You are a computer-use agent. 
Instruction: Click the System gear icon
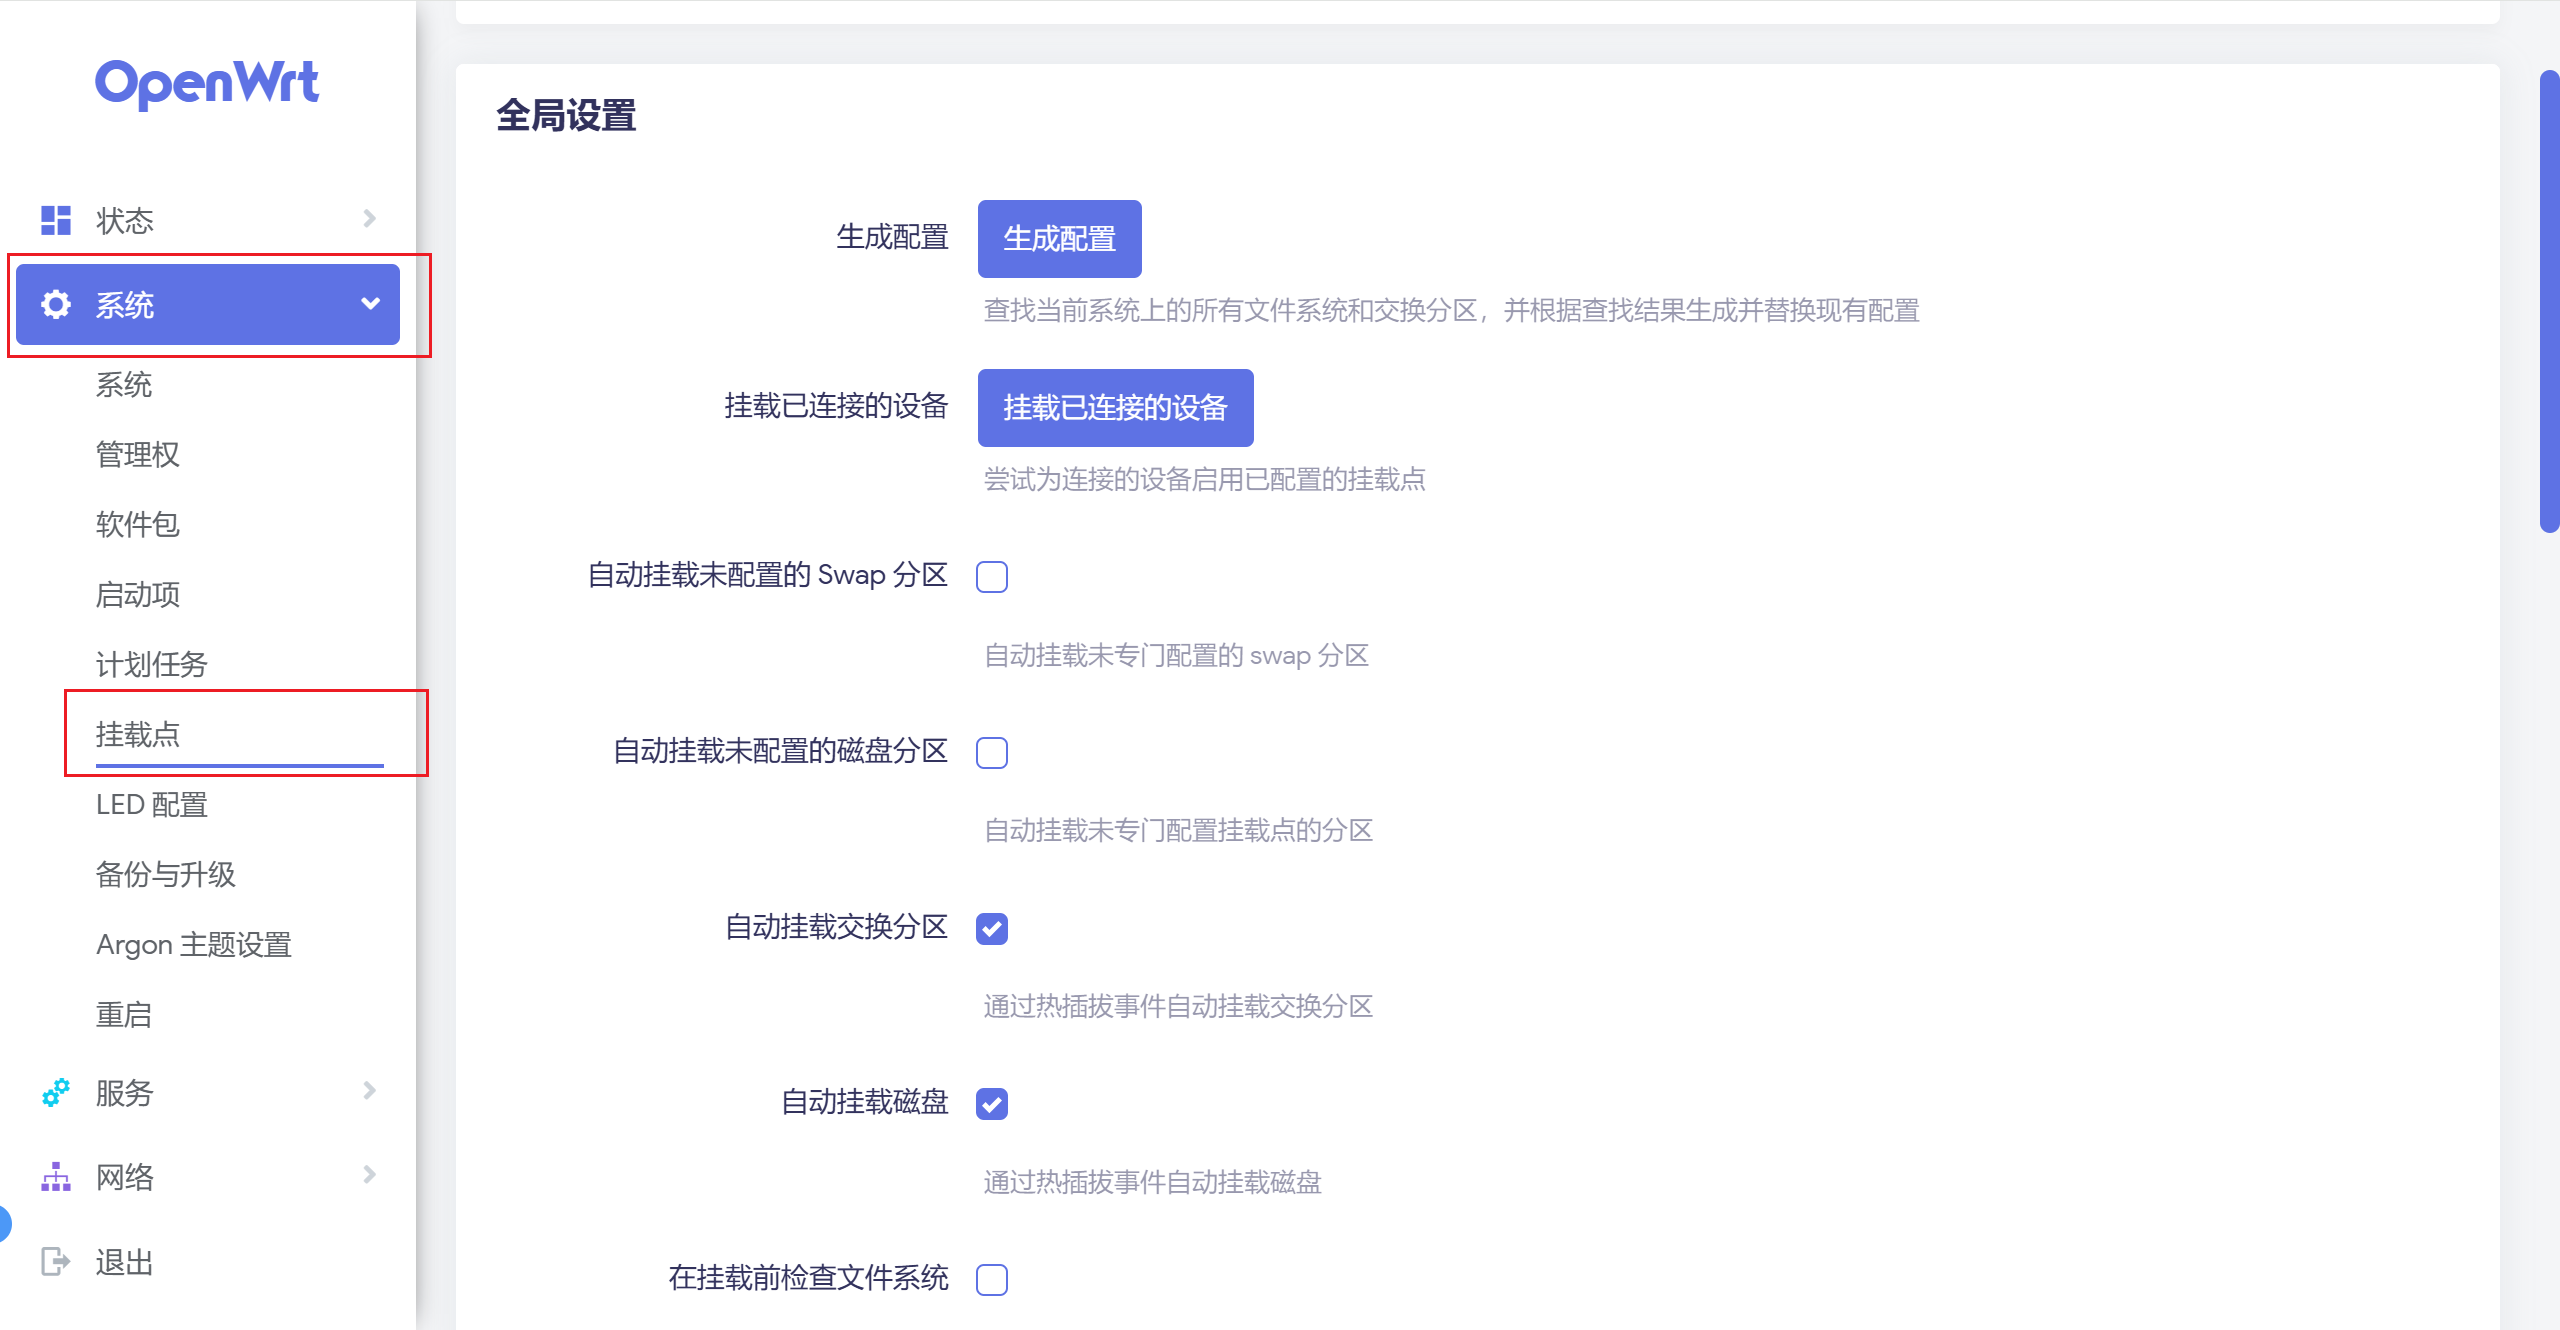[55, 304]
